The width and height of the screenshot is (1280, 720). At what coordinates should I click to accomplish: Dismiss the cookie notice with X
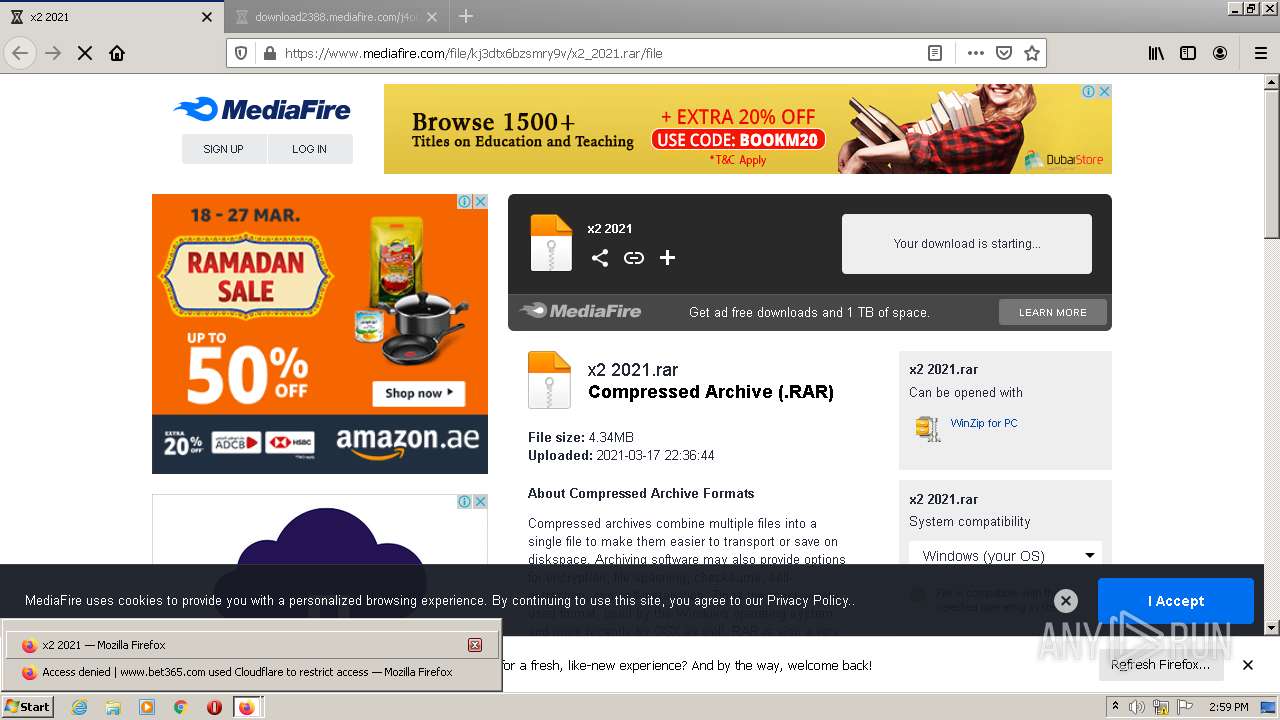pyautogui.click(x=1066, y=601)
